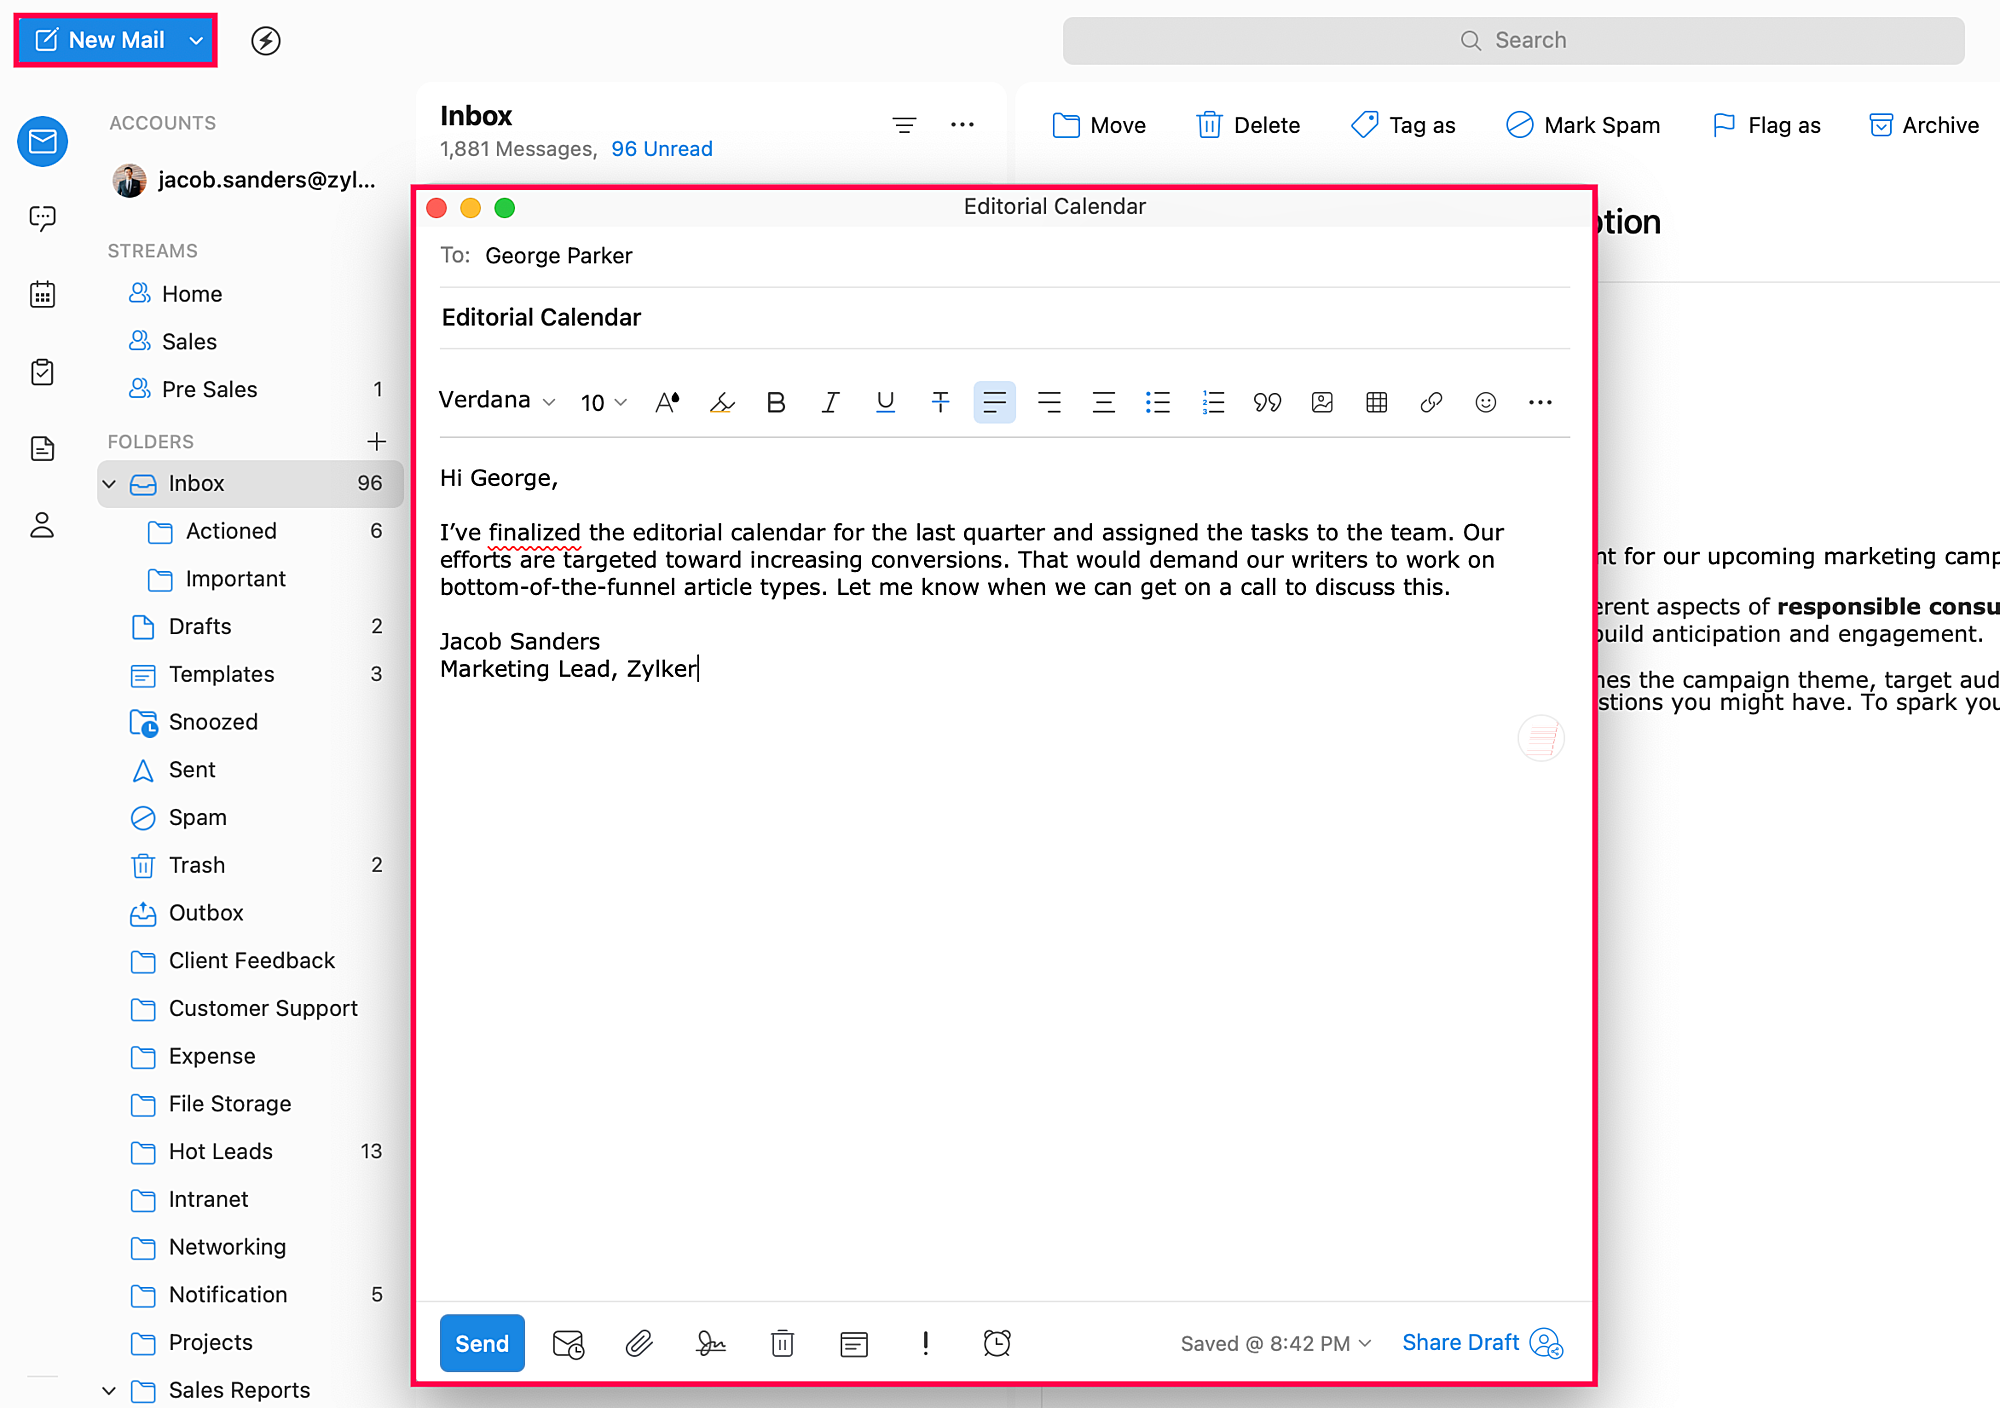This screenshot has height=1408, width=2000.
Task: Click the Search field
Action: click(1513, 40)
